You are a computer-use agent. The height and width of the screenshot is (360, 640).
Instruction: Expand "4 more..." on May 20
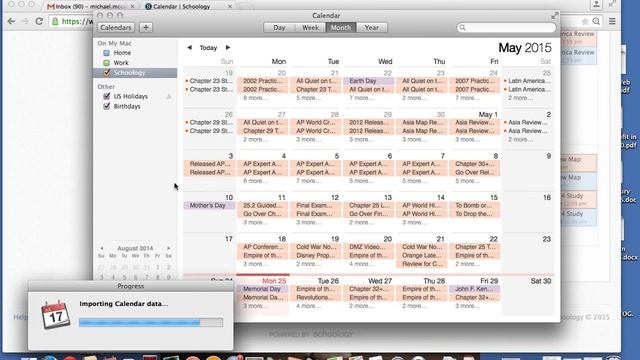tap(362, 264)
